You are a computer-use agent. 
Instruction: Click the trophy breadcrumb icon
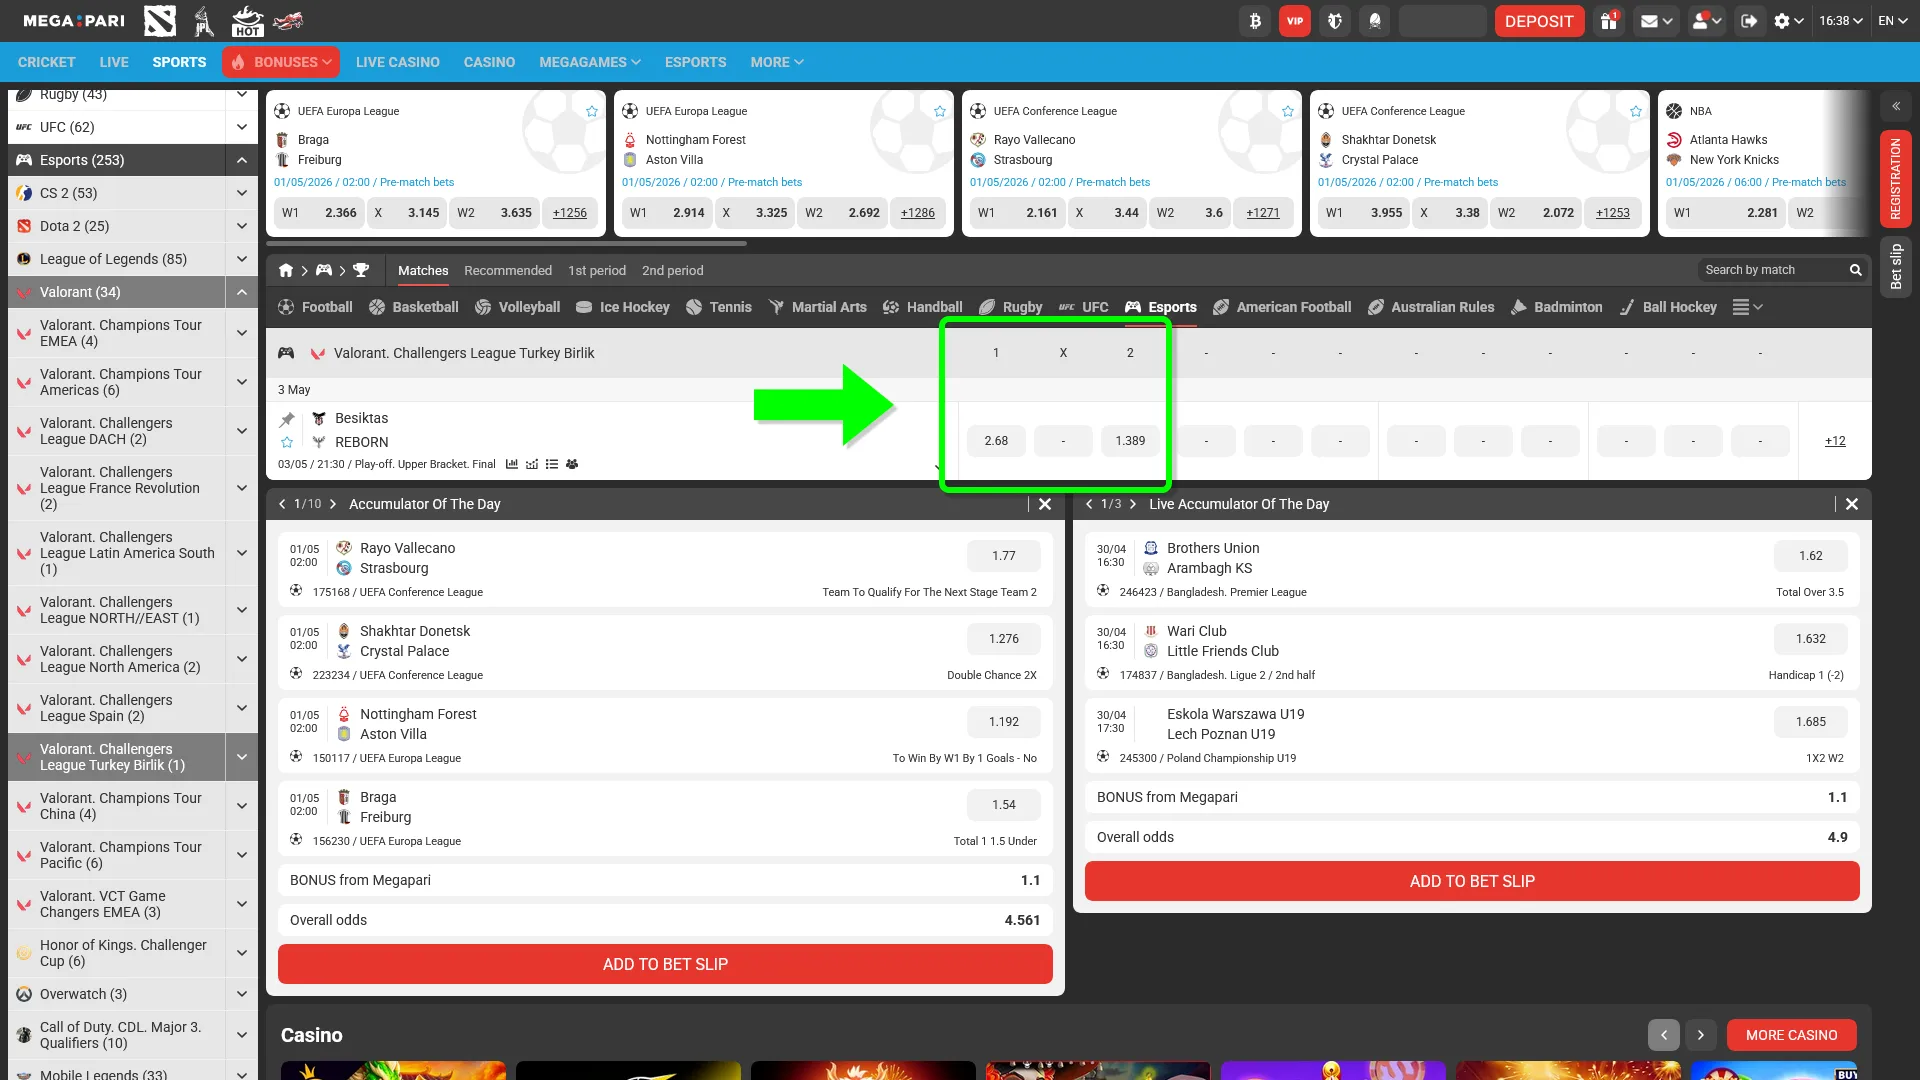361,270
